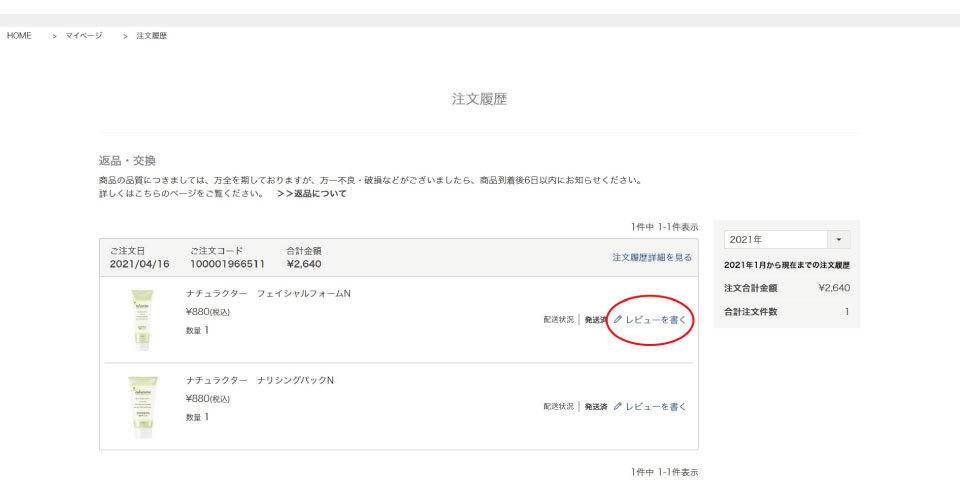The image size is (960, 487).
Task: Open the 2021年 year dropdown
Action: (776, 240)
